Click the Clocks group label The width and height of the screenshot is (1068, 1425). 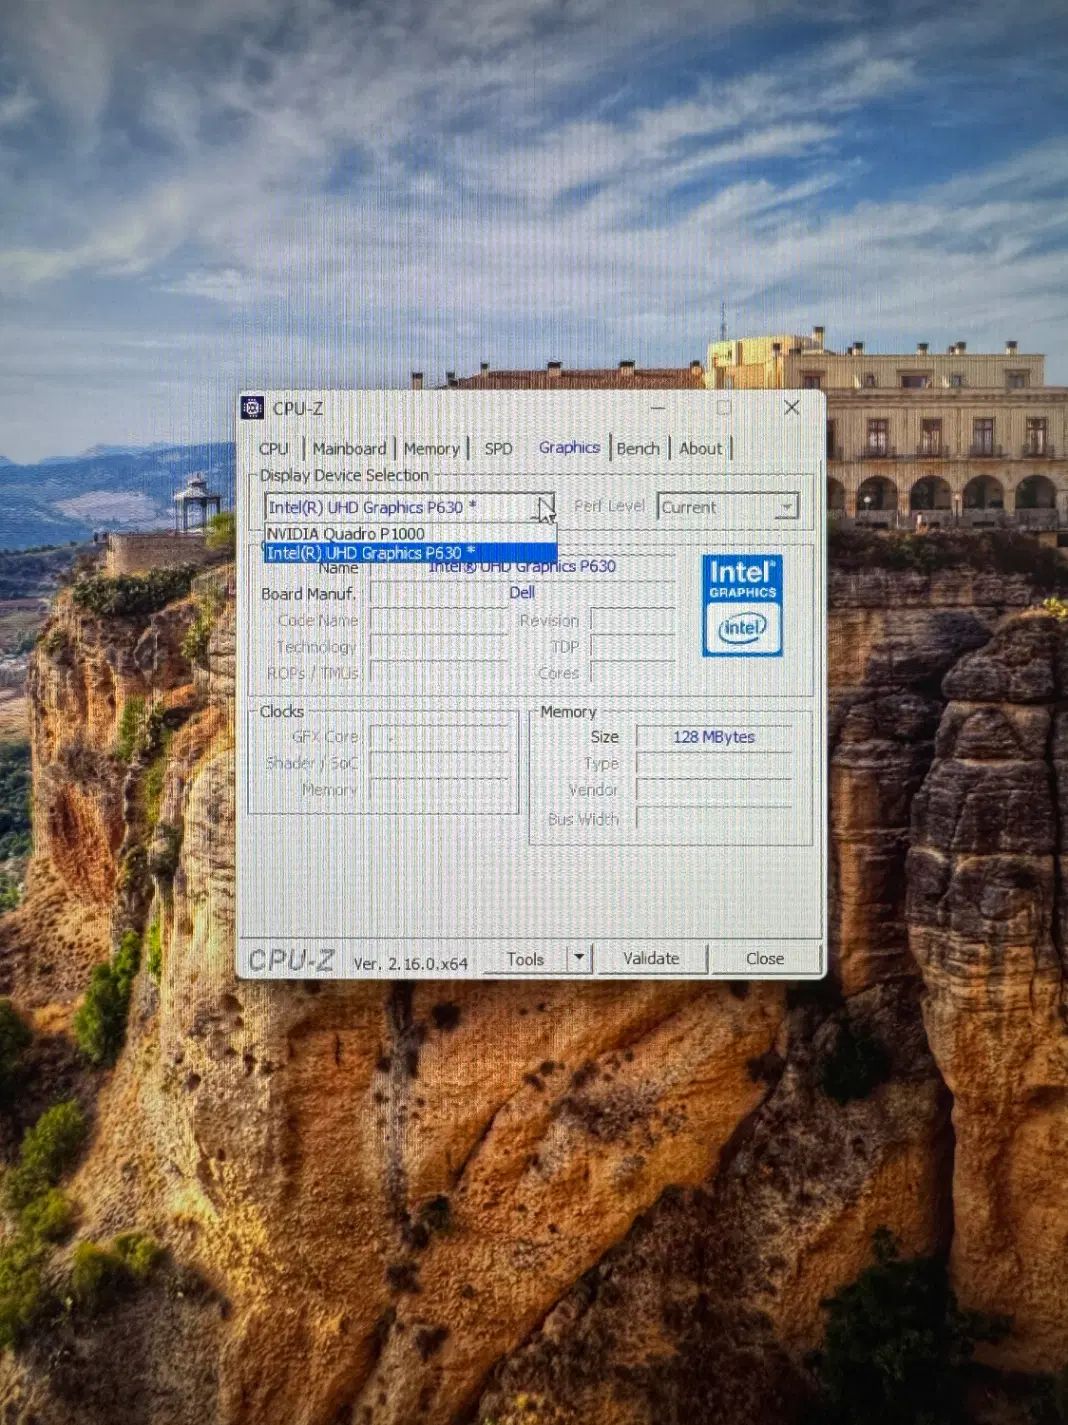tap(281, 711)
